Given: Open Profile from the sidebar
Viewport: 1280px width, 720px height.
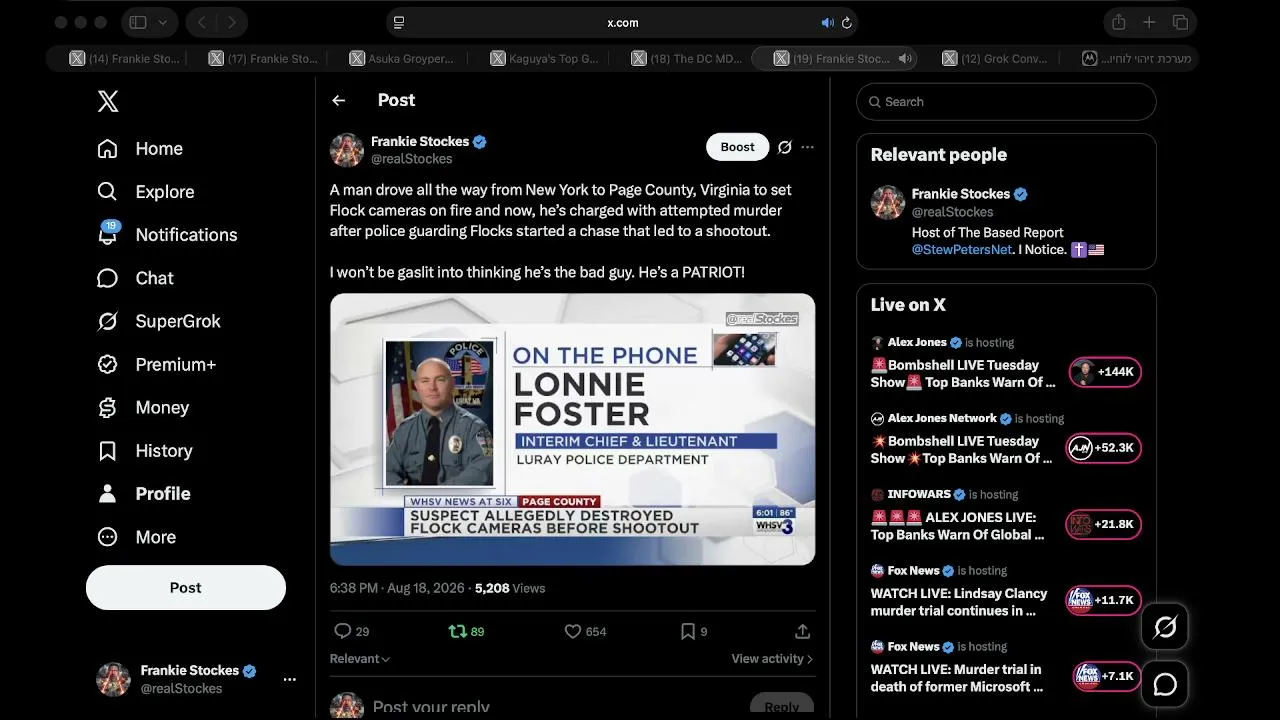Looking at the screenshot, I should coord(143,494).
